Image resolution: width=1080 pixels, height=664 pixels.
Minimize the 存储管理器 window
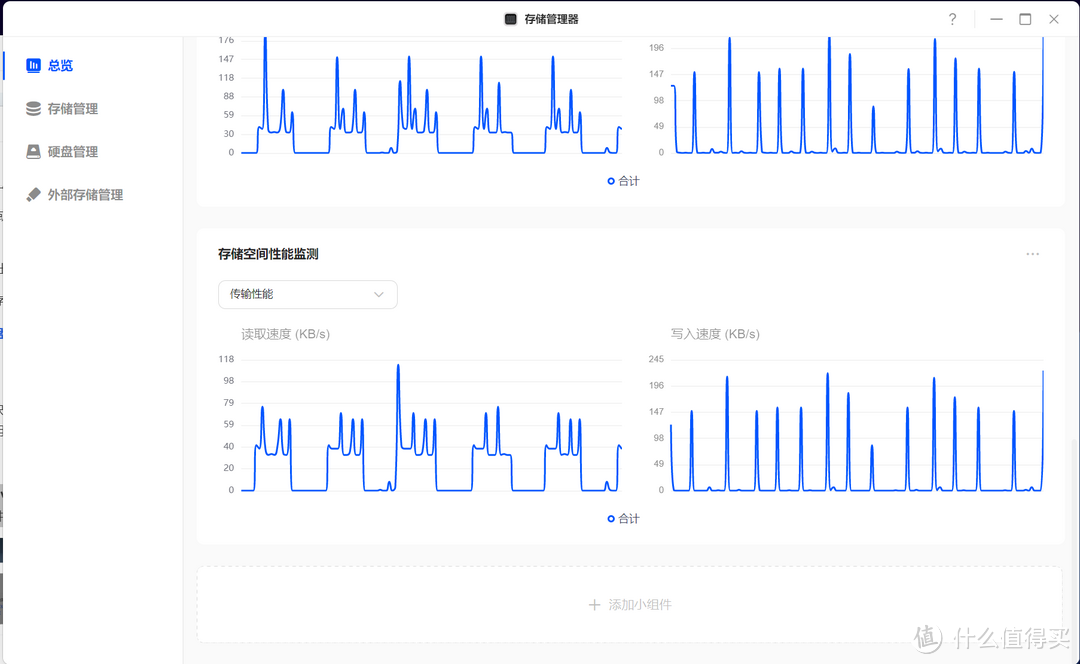pos(996,19)
